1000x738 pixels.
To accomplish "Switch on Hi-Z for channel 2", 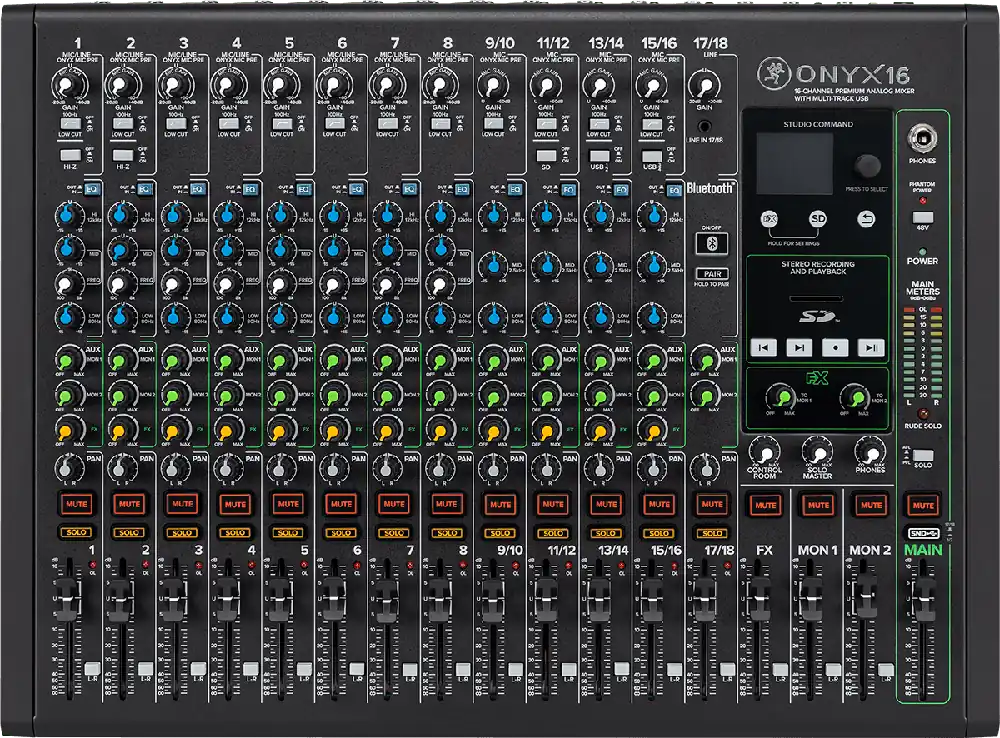I will coord(122,155).
